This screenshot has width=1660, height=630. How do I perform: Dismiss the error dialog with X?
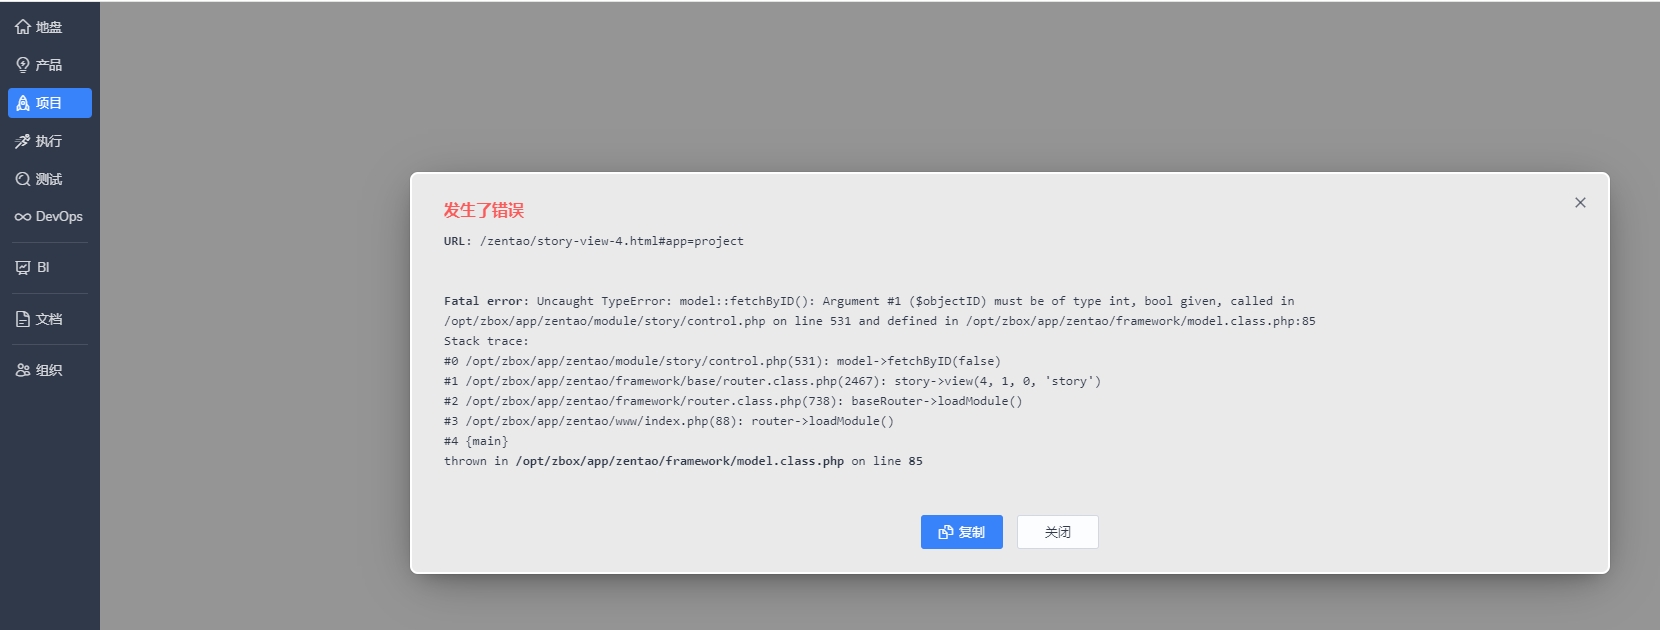pos(1580,202)
